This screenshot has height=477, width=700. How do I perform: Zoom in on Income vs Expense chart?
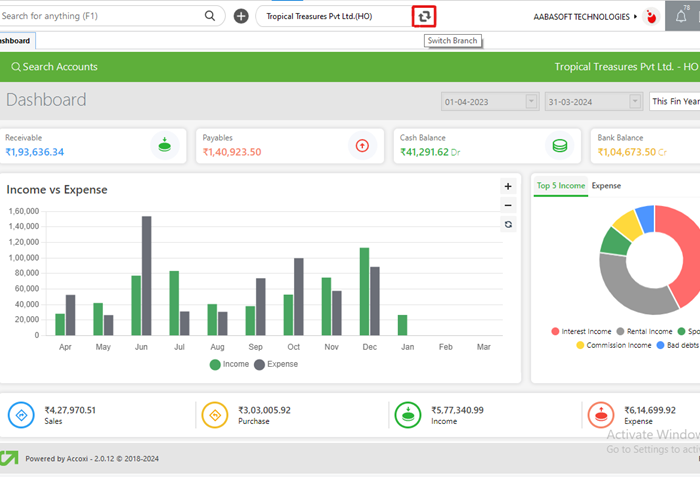coord(508,186)
